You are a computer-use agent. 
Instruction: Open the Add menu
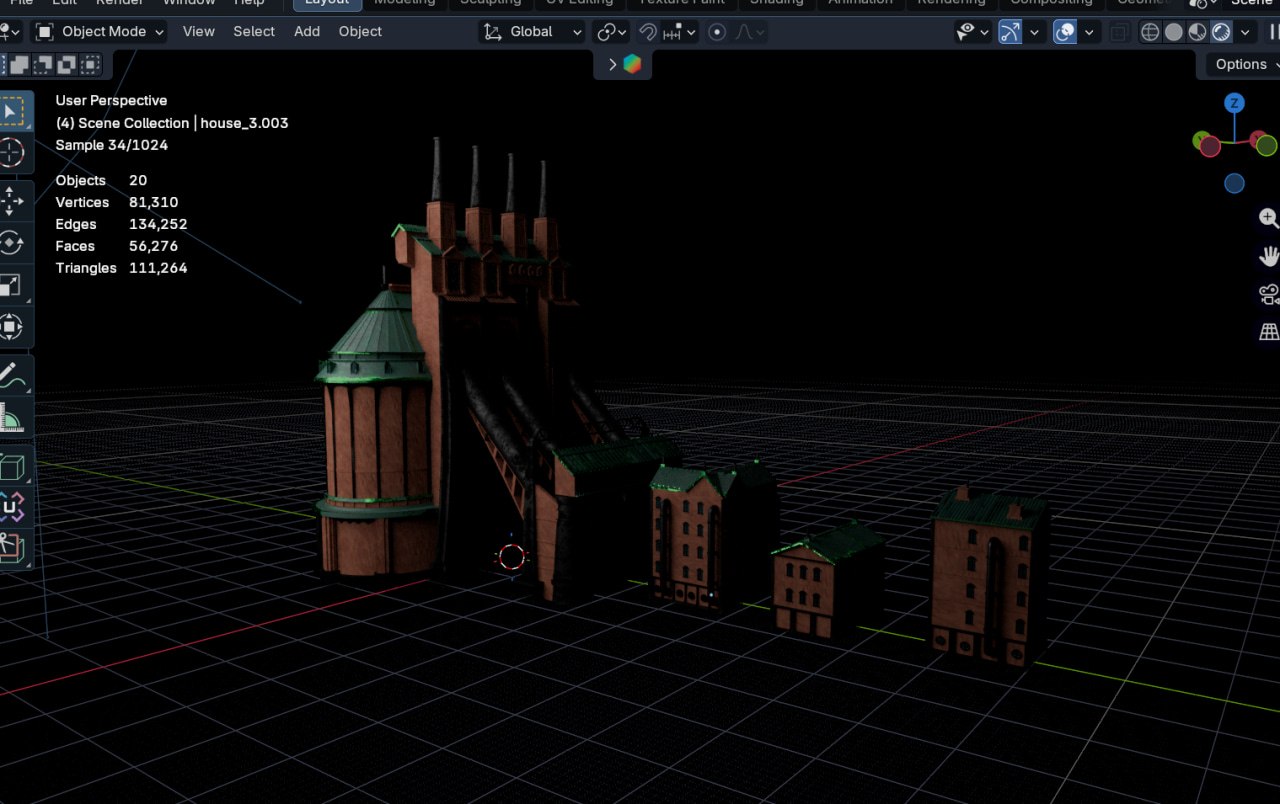coord(307,32)
